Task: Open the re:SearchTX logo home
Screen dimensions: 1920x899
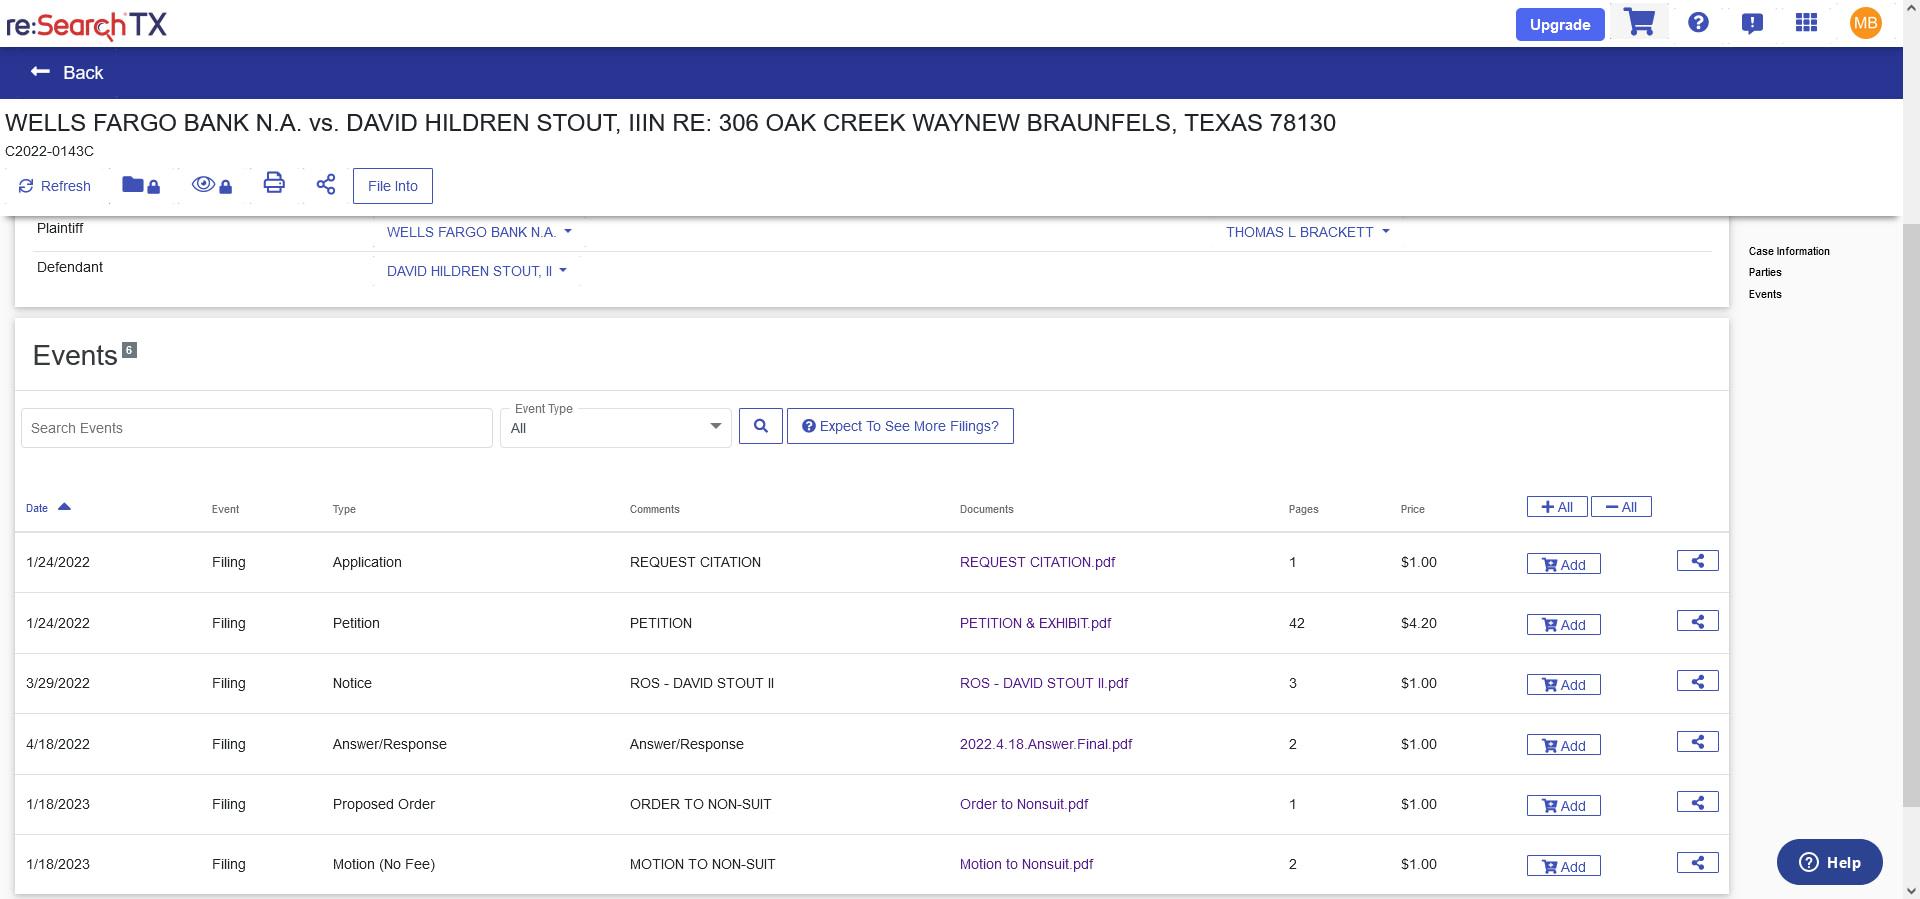Action: [86, 25]
